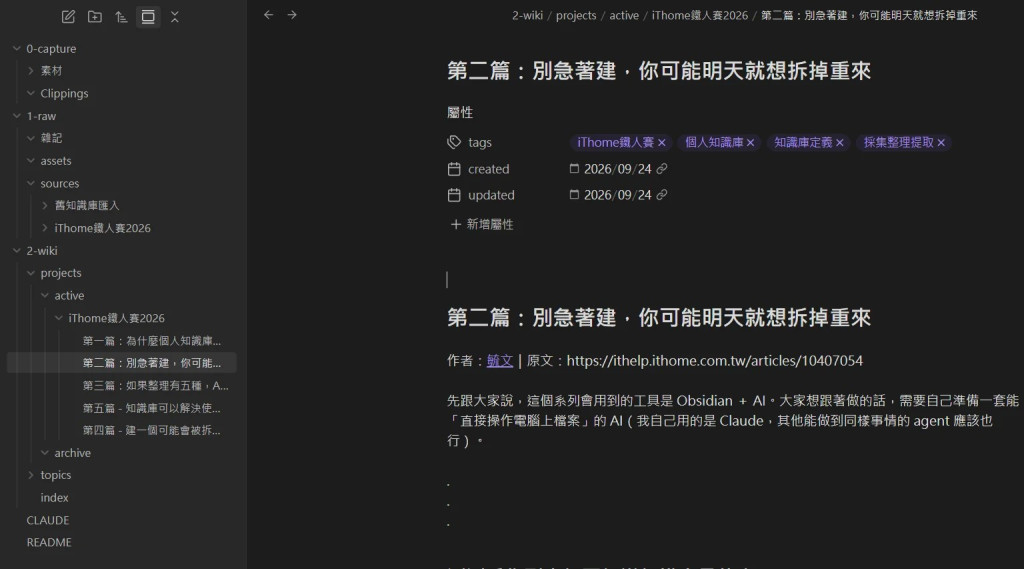Collapse the 2-wiki folder
Screen dimensions: 1024x569
[x=17, y=250]
